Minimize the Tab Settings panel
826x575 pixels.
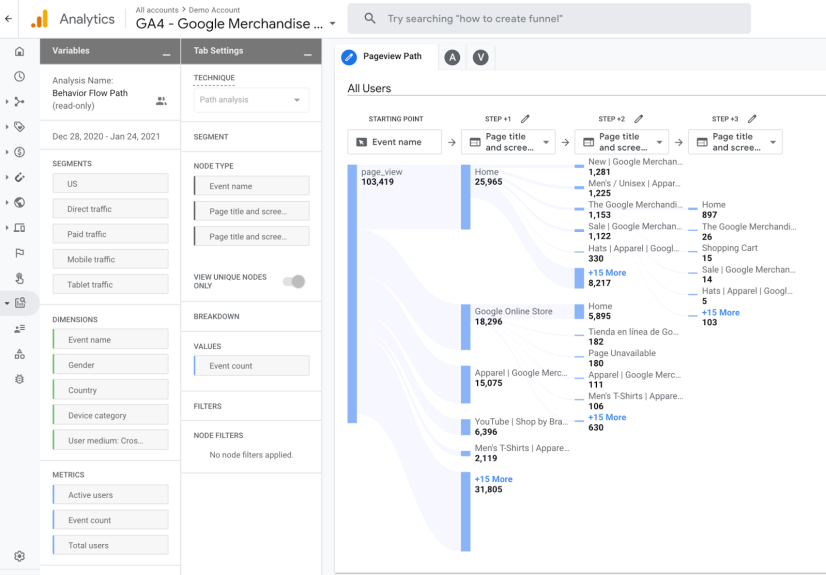point(308,55)
